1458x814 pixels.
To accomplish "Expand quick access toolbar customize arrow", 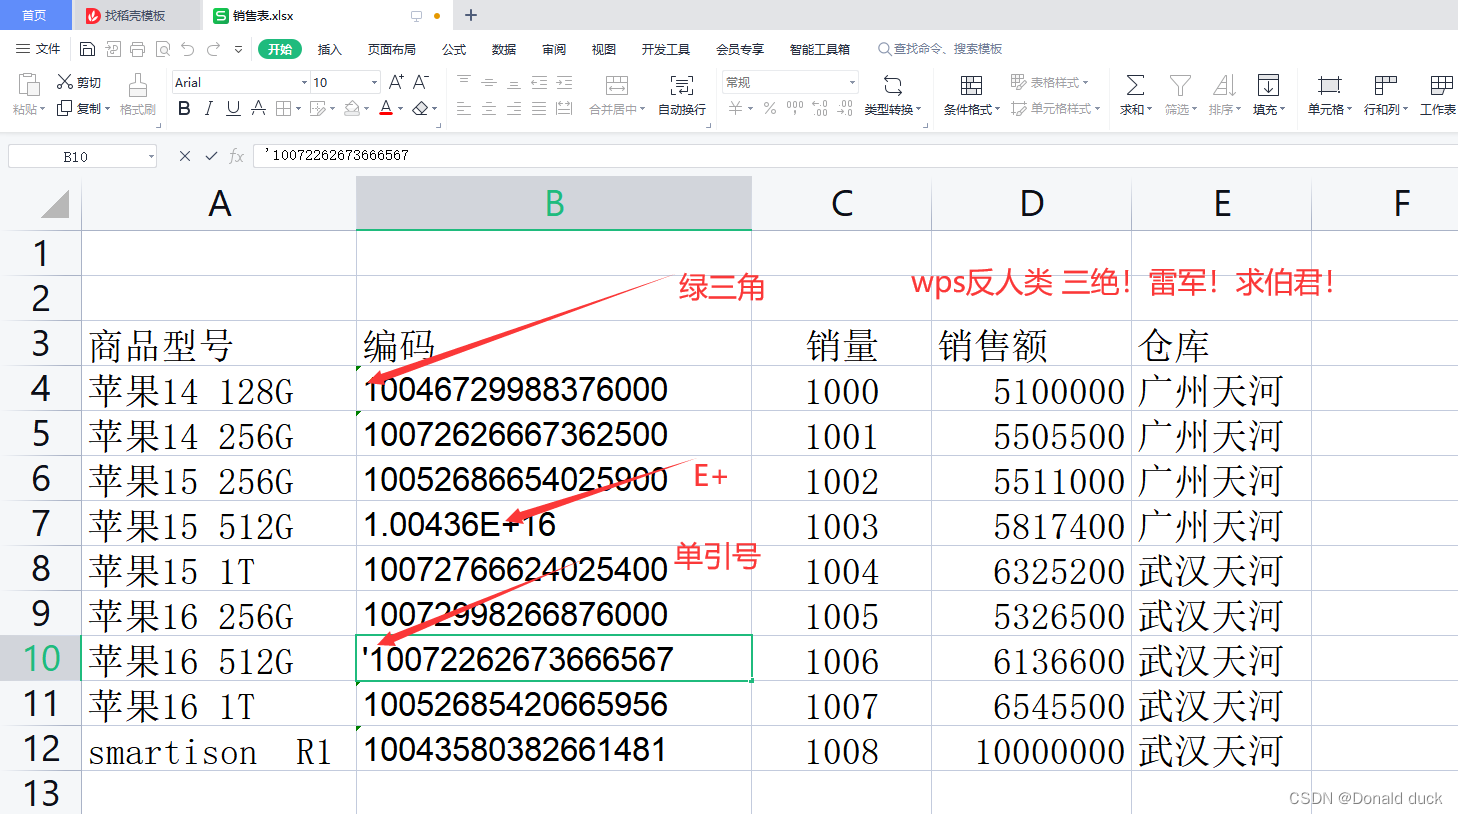I will (x=238, y=49).
